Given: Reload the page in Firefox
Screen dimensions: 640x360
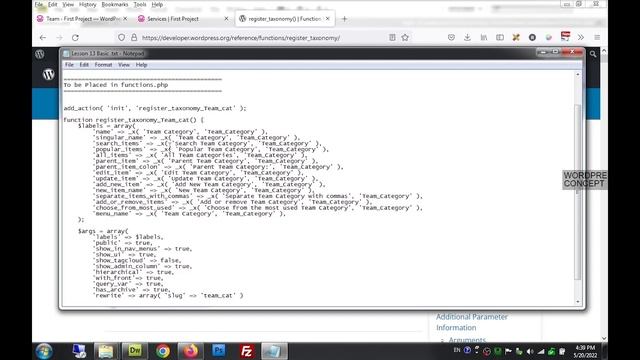Looking at the screenshot, I should click(75, 38).
